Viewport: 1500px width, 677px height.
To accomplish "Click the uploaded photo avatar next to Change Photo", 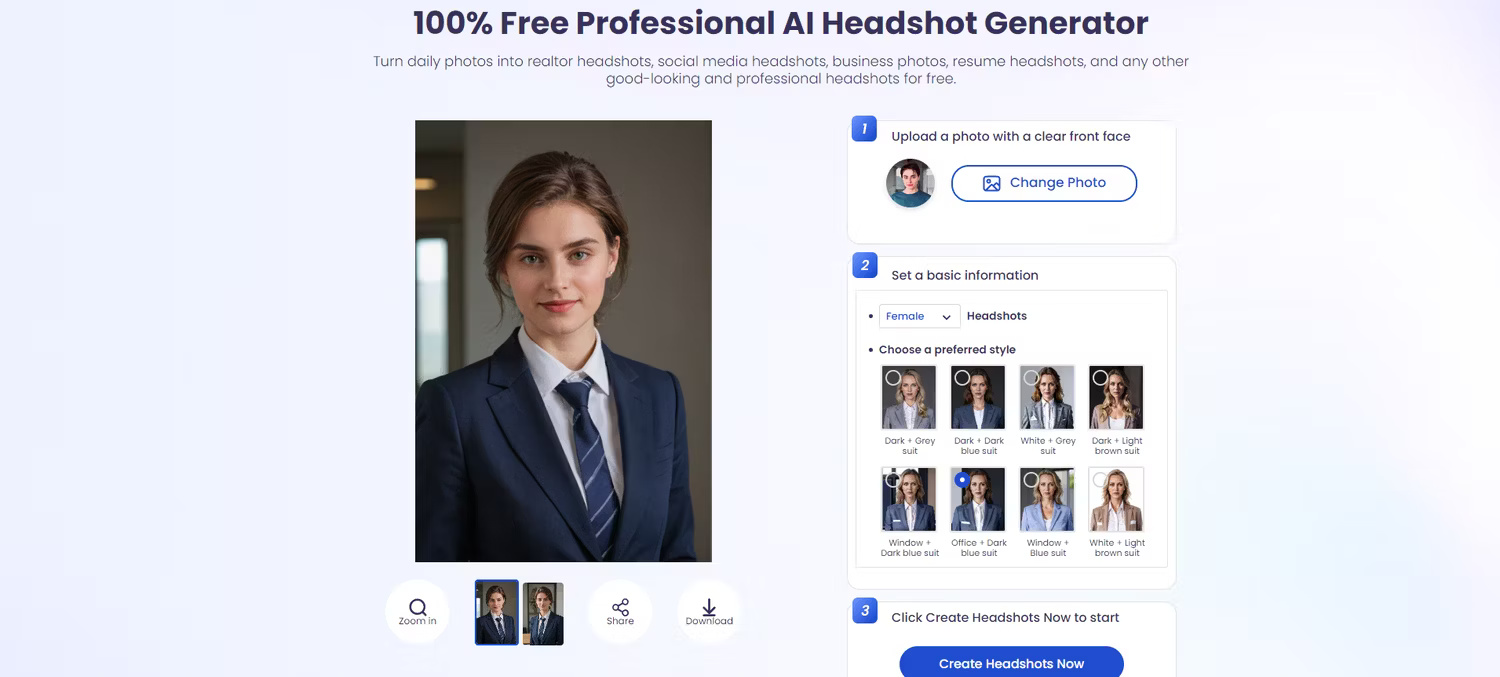I will (x=909, y=183).
